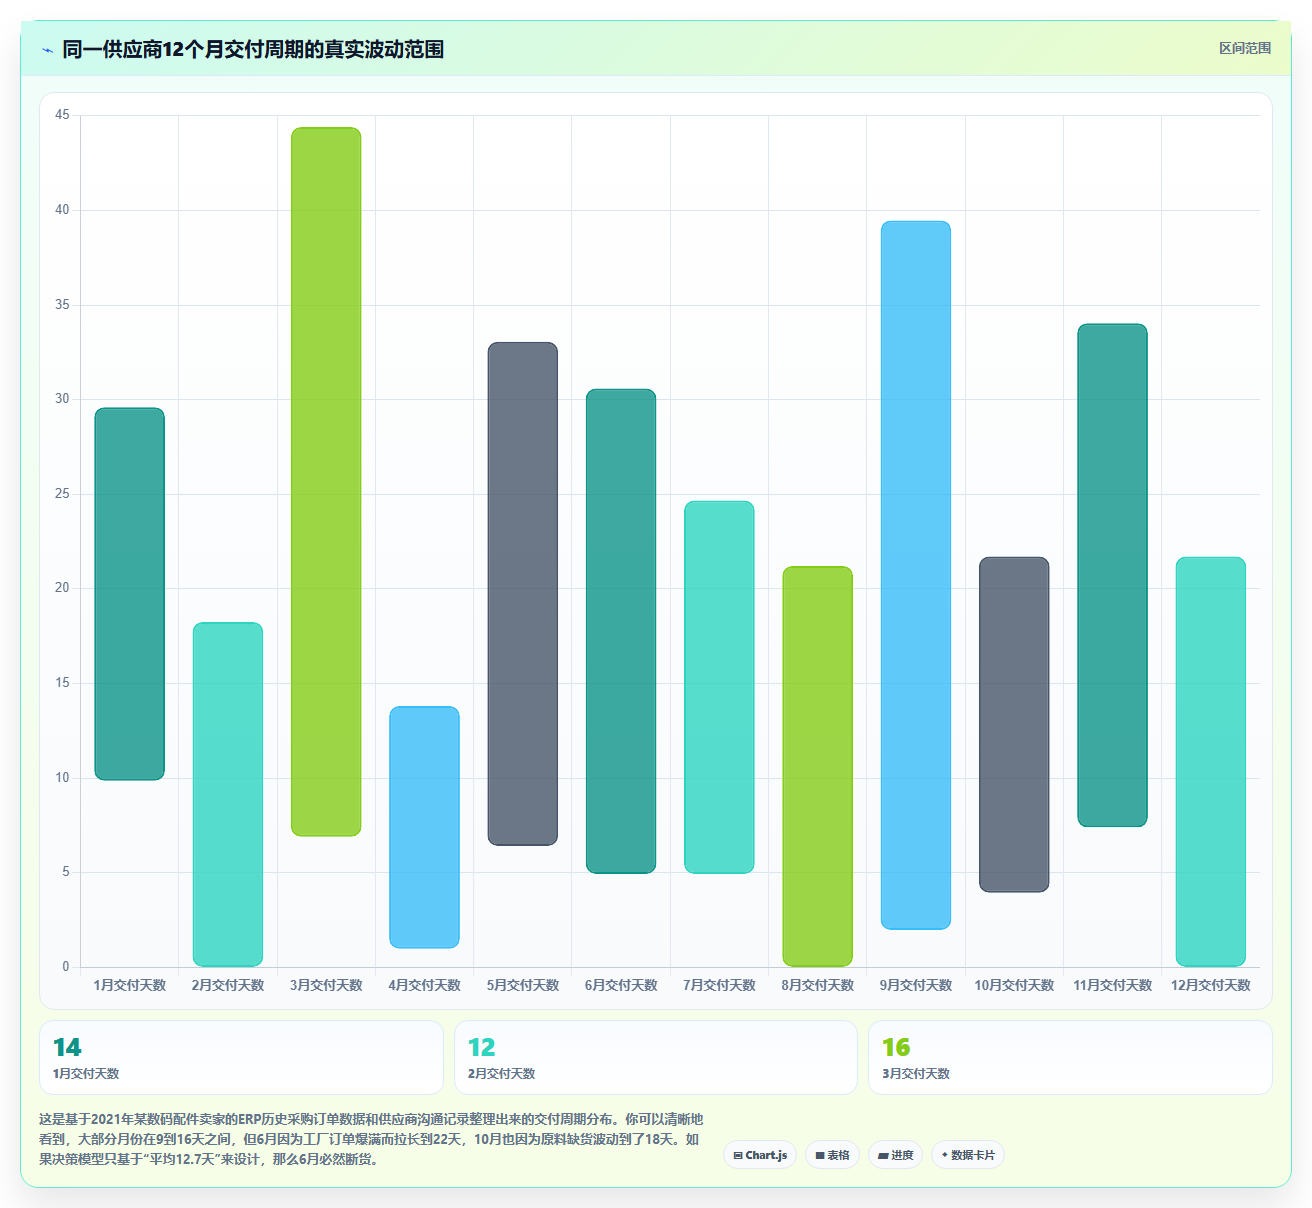Select the gray 5月交付天数 range bar
The image size is (1312, 1208).
click(x=523, y=594)
